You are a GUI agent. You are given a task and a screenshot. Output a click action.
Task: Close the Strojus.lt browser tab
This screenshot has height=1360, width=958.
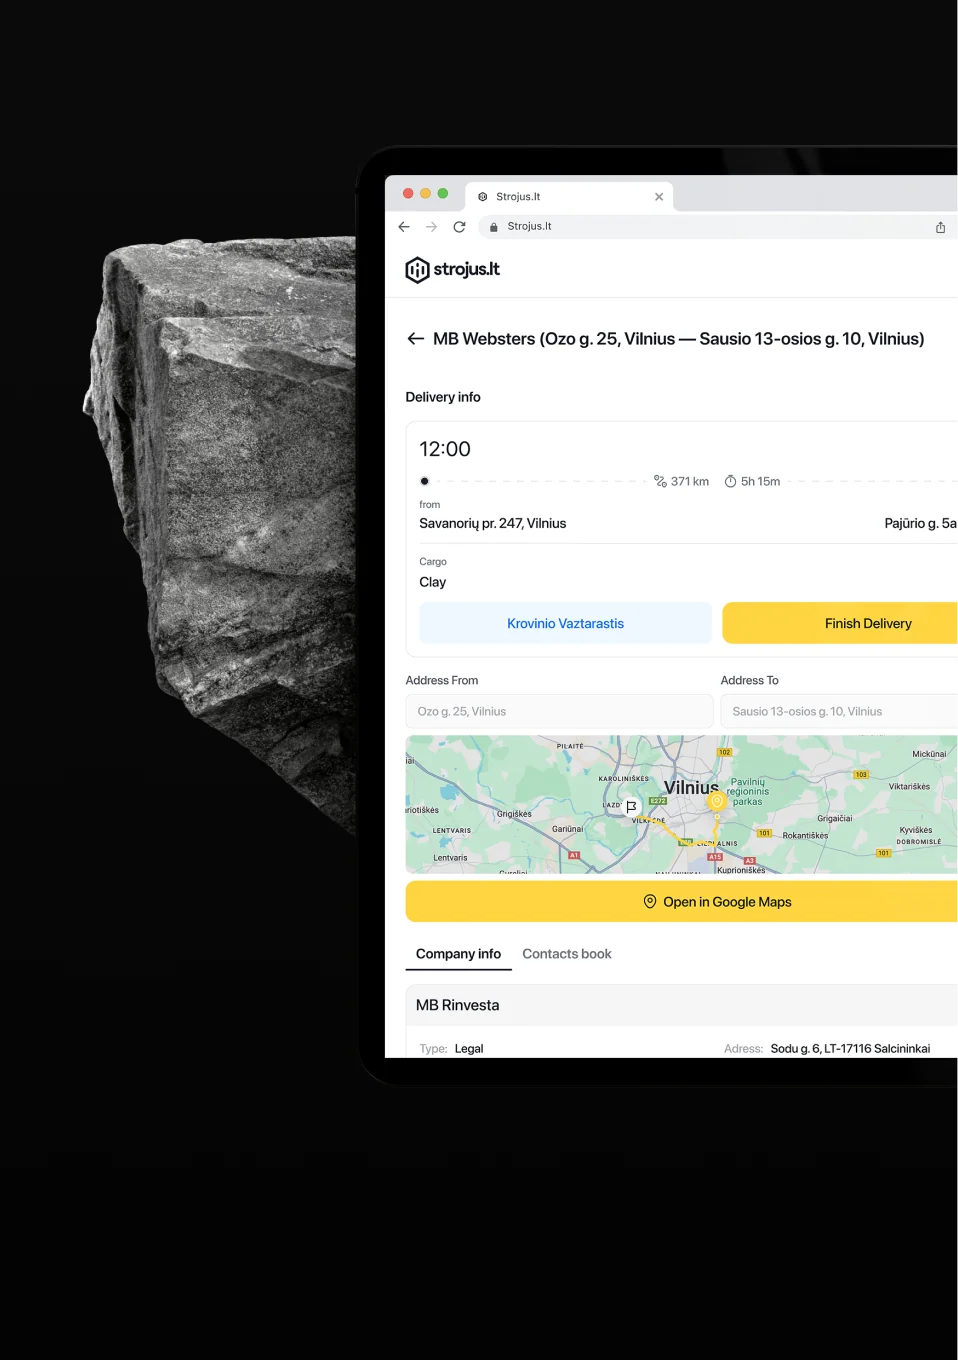[659, 197]
